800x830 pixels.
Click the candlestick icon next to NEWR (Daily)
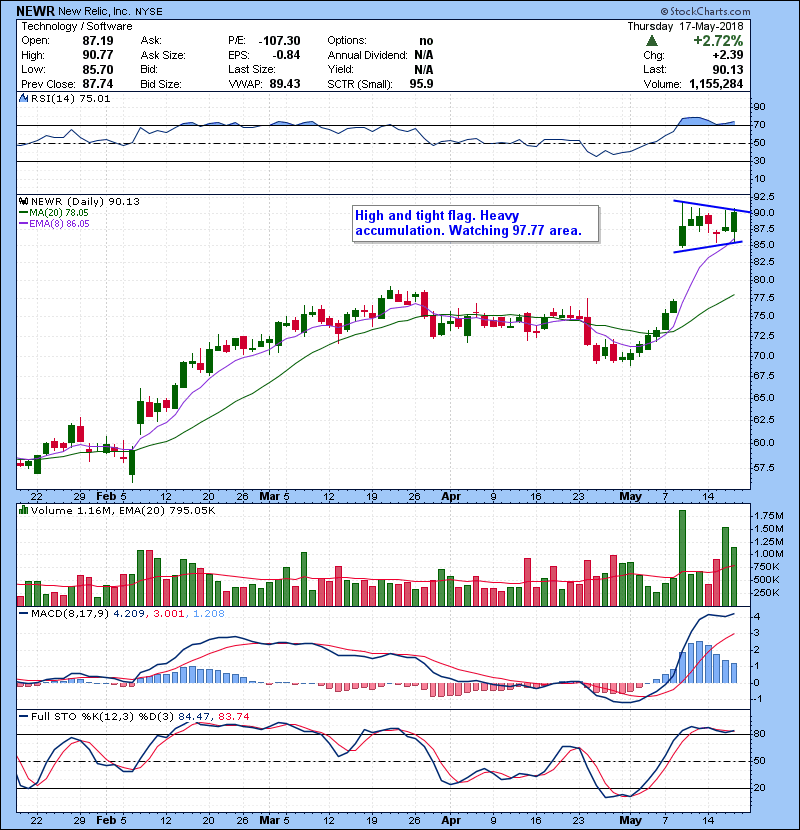(x=23, y=201)
